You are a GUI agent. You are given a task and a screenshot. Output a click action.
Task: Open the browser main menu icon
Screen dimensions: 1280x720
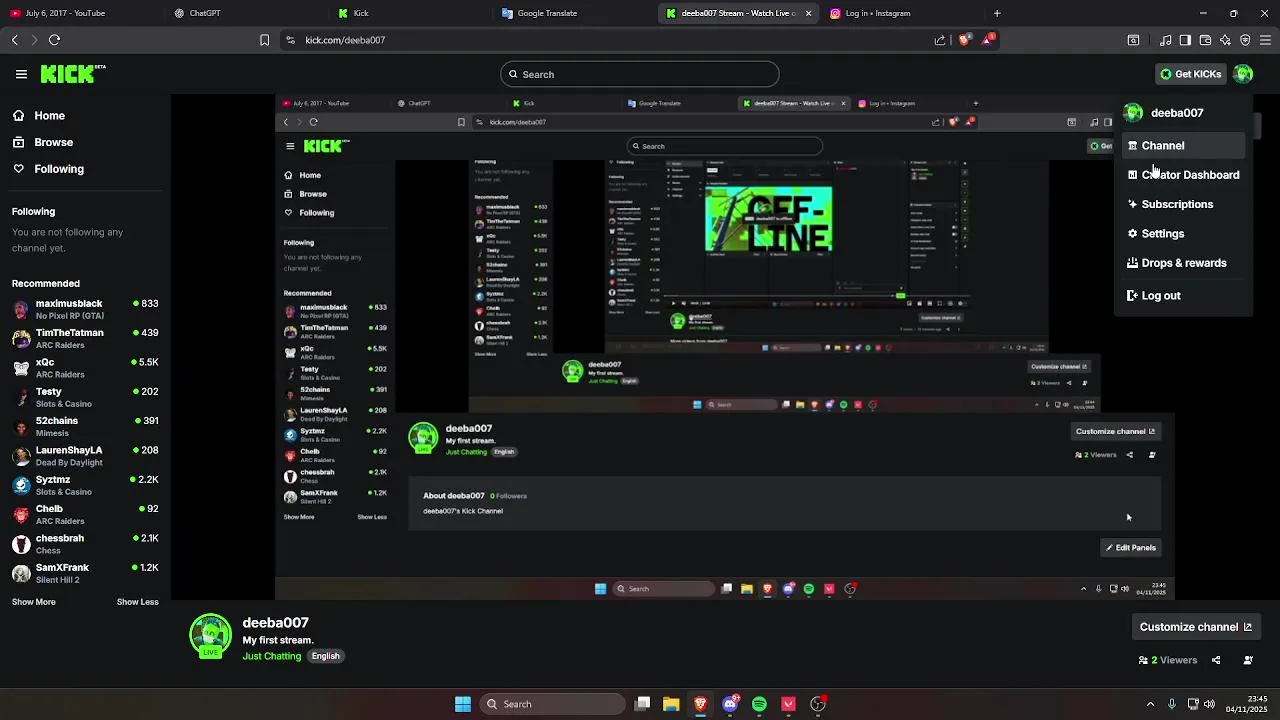[1265, 40]
